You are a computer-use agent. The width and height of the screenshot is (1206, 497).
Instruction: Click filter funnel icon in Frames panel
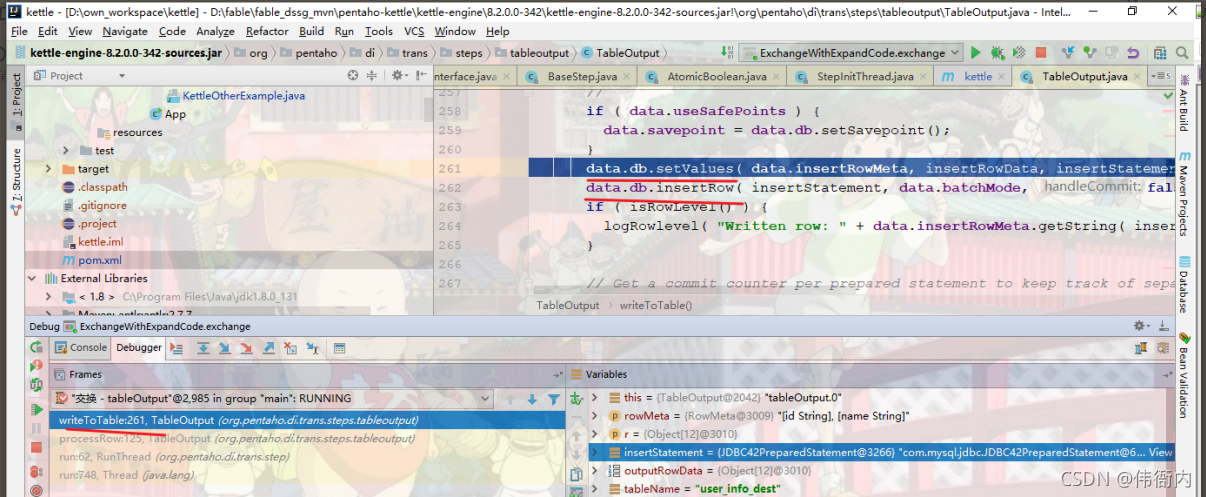tap(555, 399)
